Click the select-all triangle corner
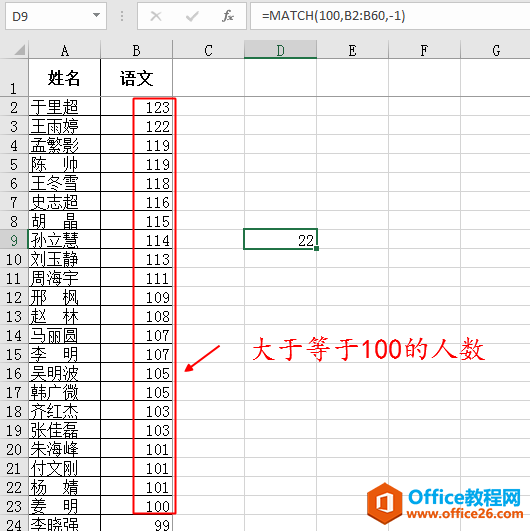530x531 pixels. point(20,50)
